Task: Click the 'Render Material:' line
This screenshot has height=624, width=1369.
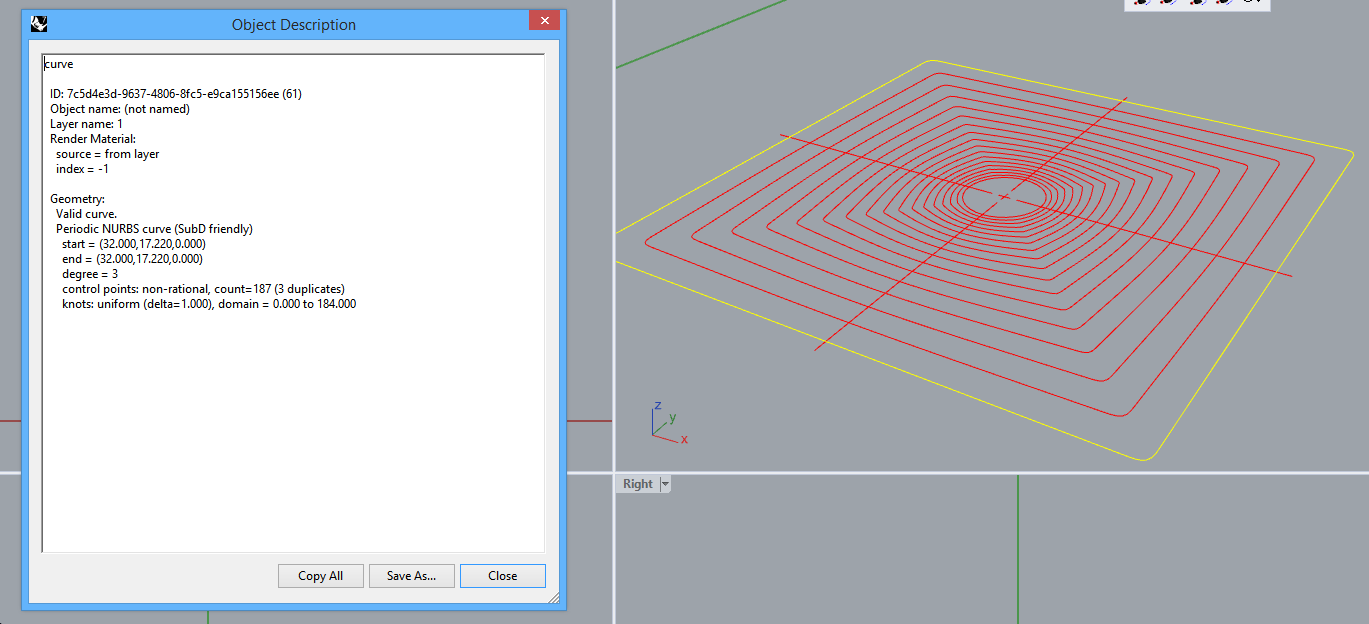Action: point(93,139)
